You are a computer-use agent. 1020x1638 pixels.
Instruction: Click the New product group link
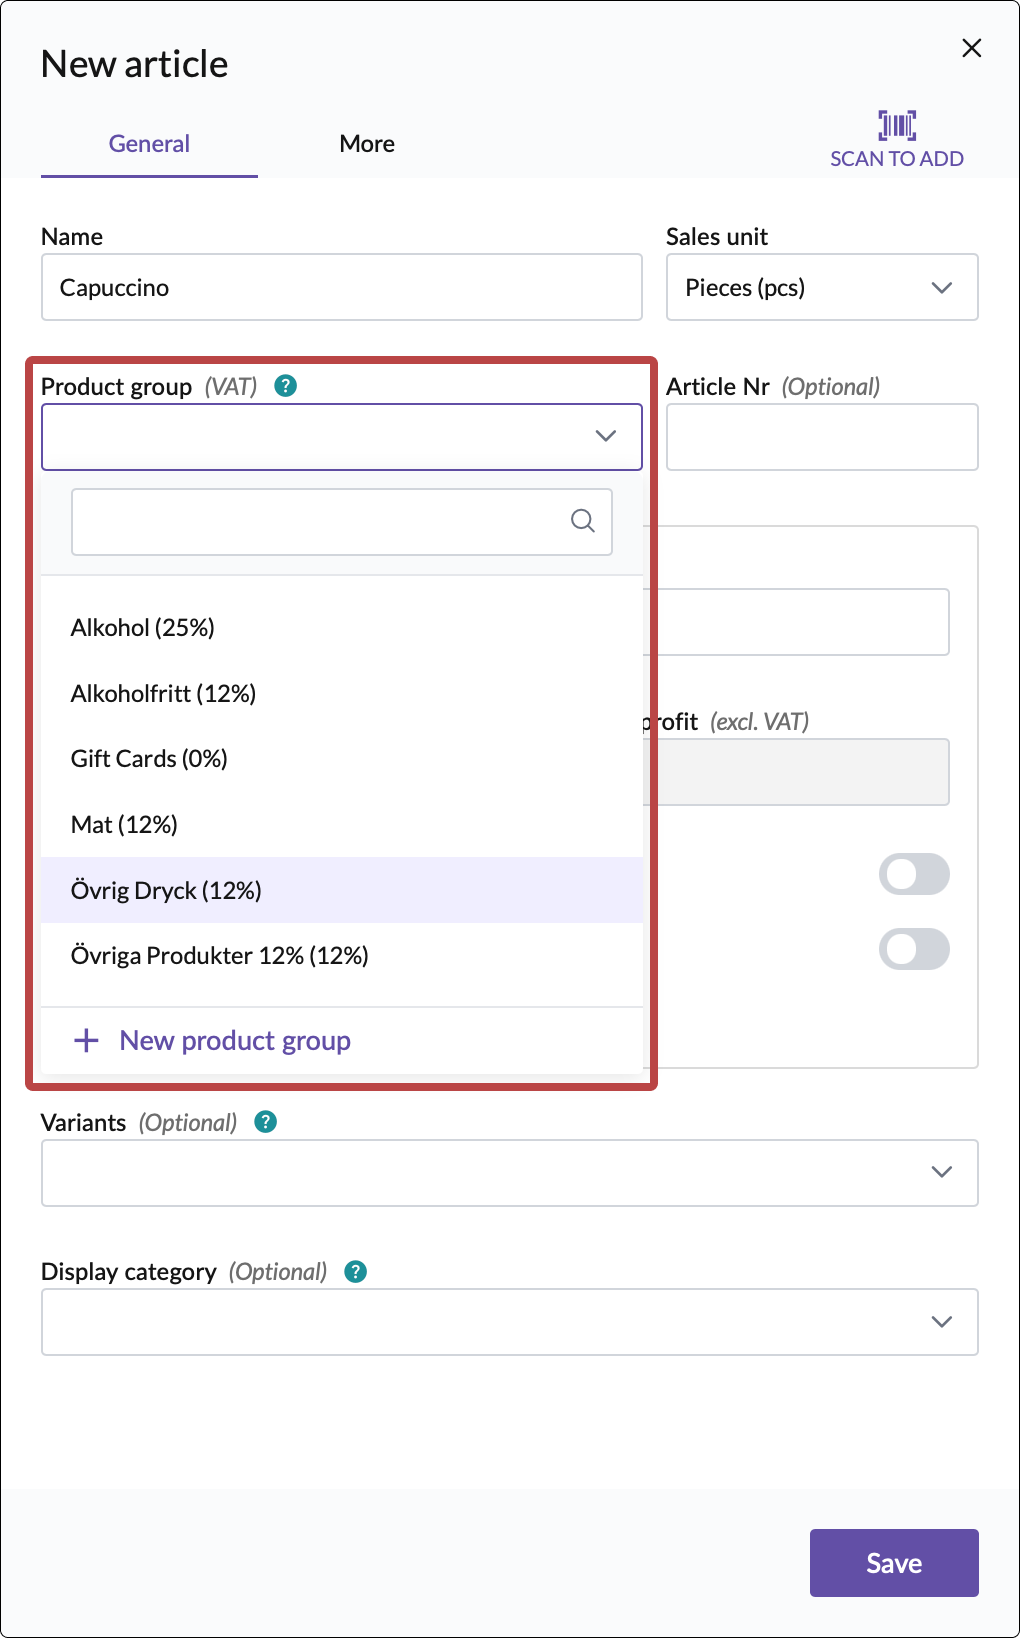click(x=235, y=1040)
